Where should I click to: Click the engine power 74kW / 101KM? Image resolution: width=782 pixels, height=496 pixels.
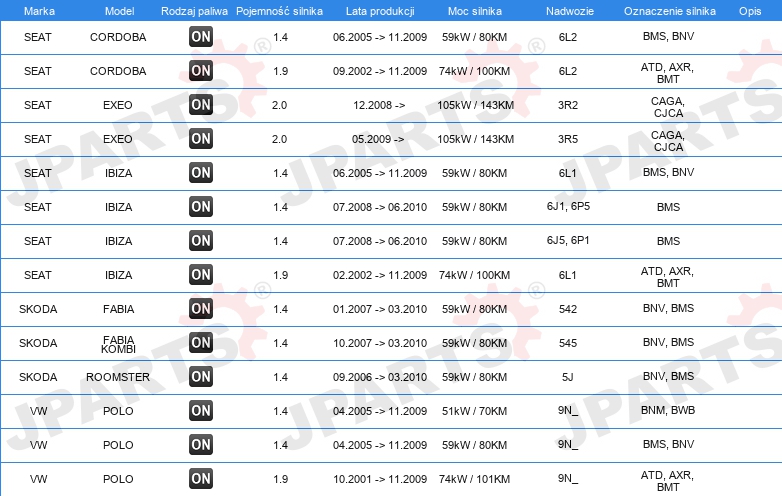474,479
